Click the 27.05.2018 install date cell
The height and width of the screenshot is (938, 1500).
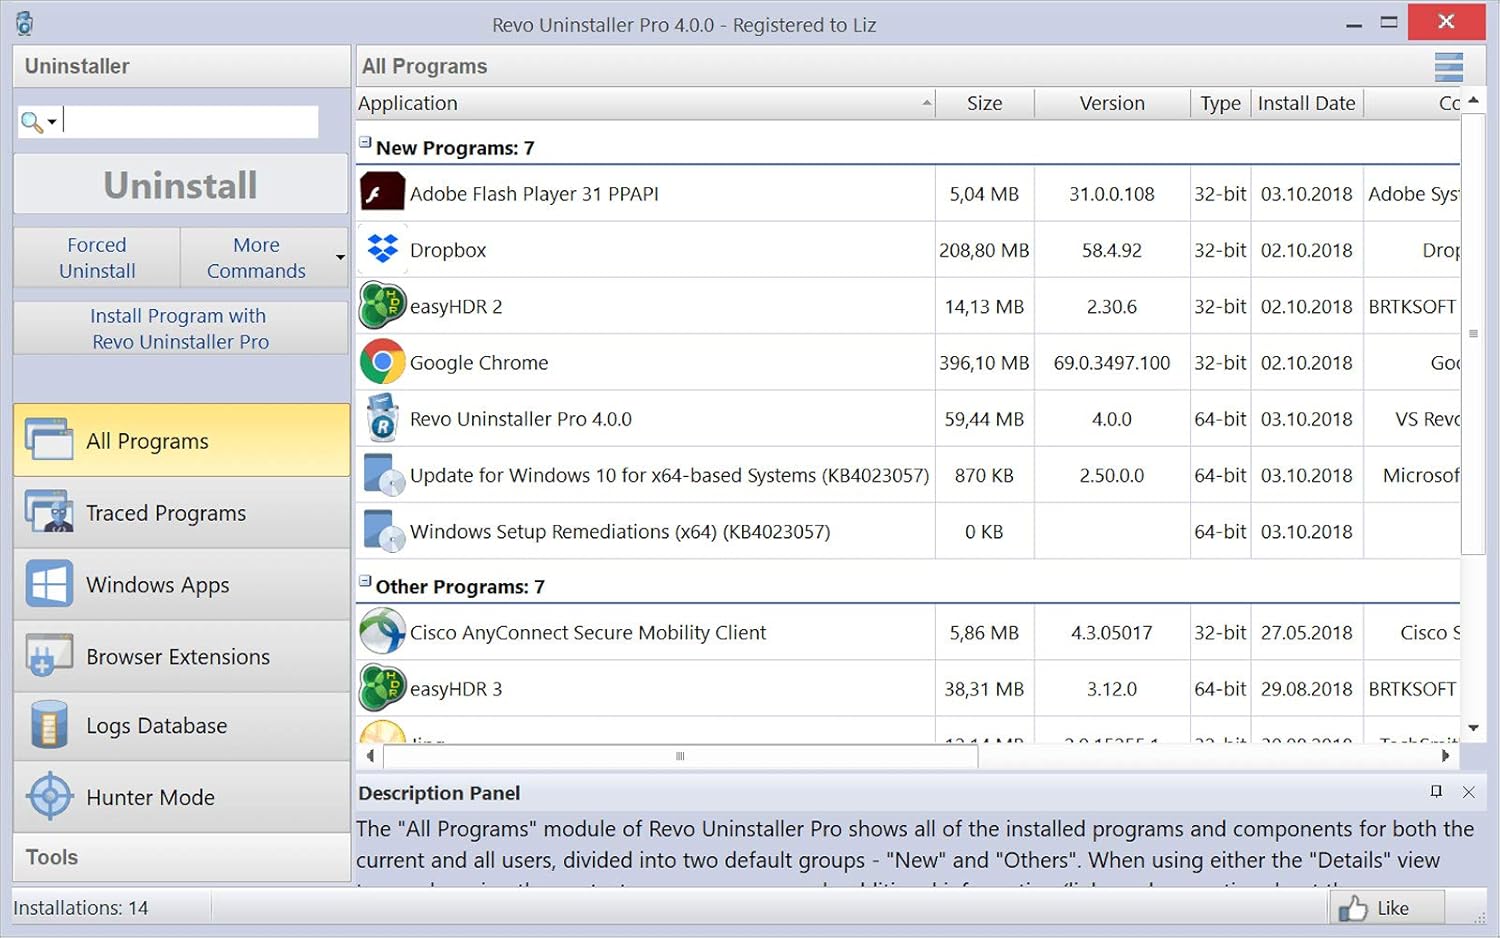1306,633
